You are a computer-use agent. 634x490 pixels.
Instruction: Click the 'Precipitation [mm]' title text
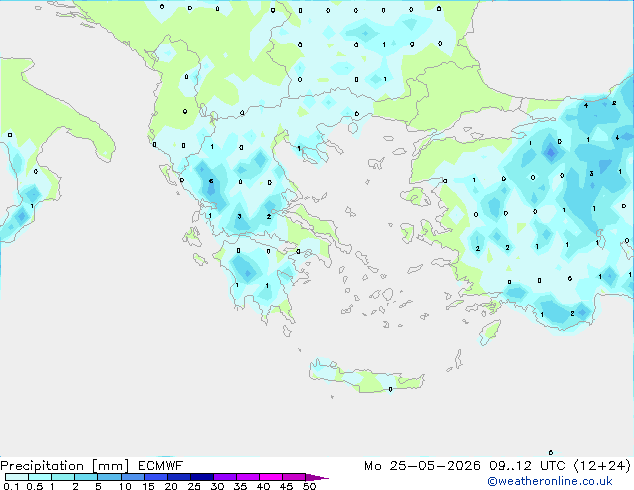[x=65, y=466]
